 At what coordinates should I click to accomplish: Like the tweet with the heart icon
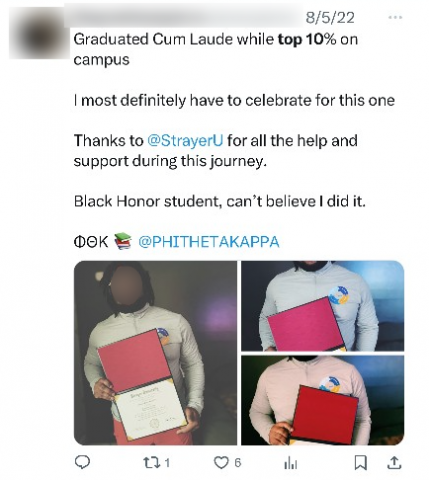(x=220, y=462)
